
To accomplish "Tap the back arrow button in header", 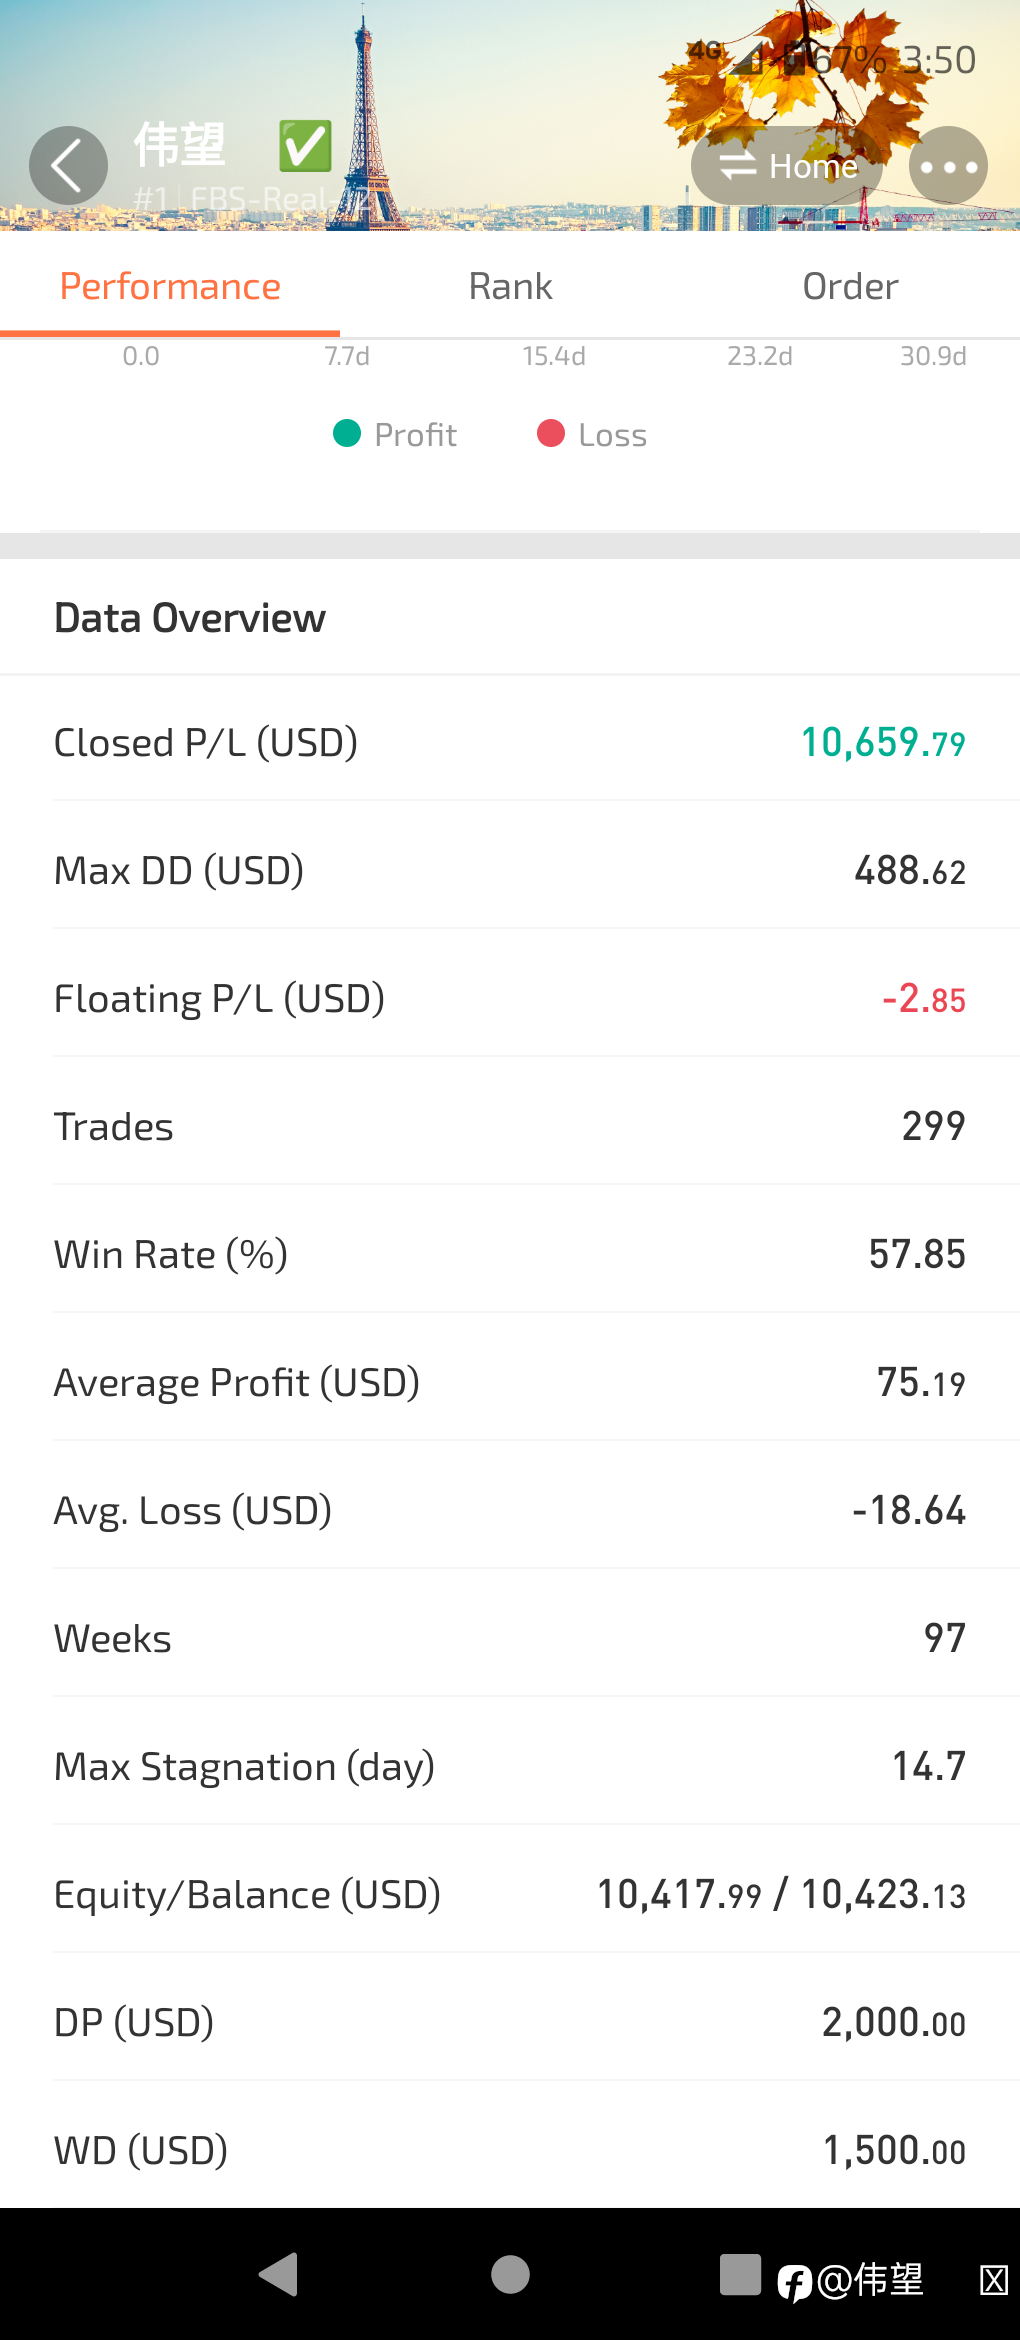I will click(68, 166).
